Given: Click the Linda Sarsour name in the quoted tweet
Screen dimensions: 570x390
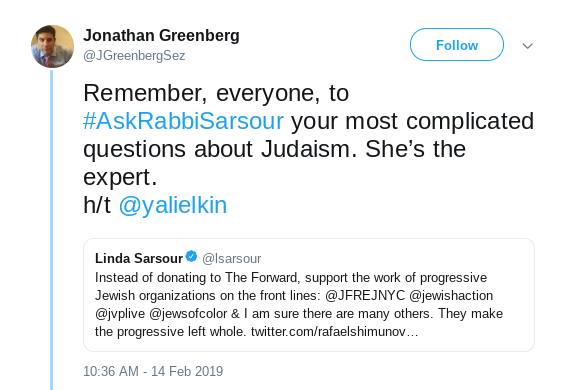Looking at the screenshot, I should pyautogui.click(x=139, y=258).
